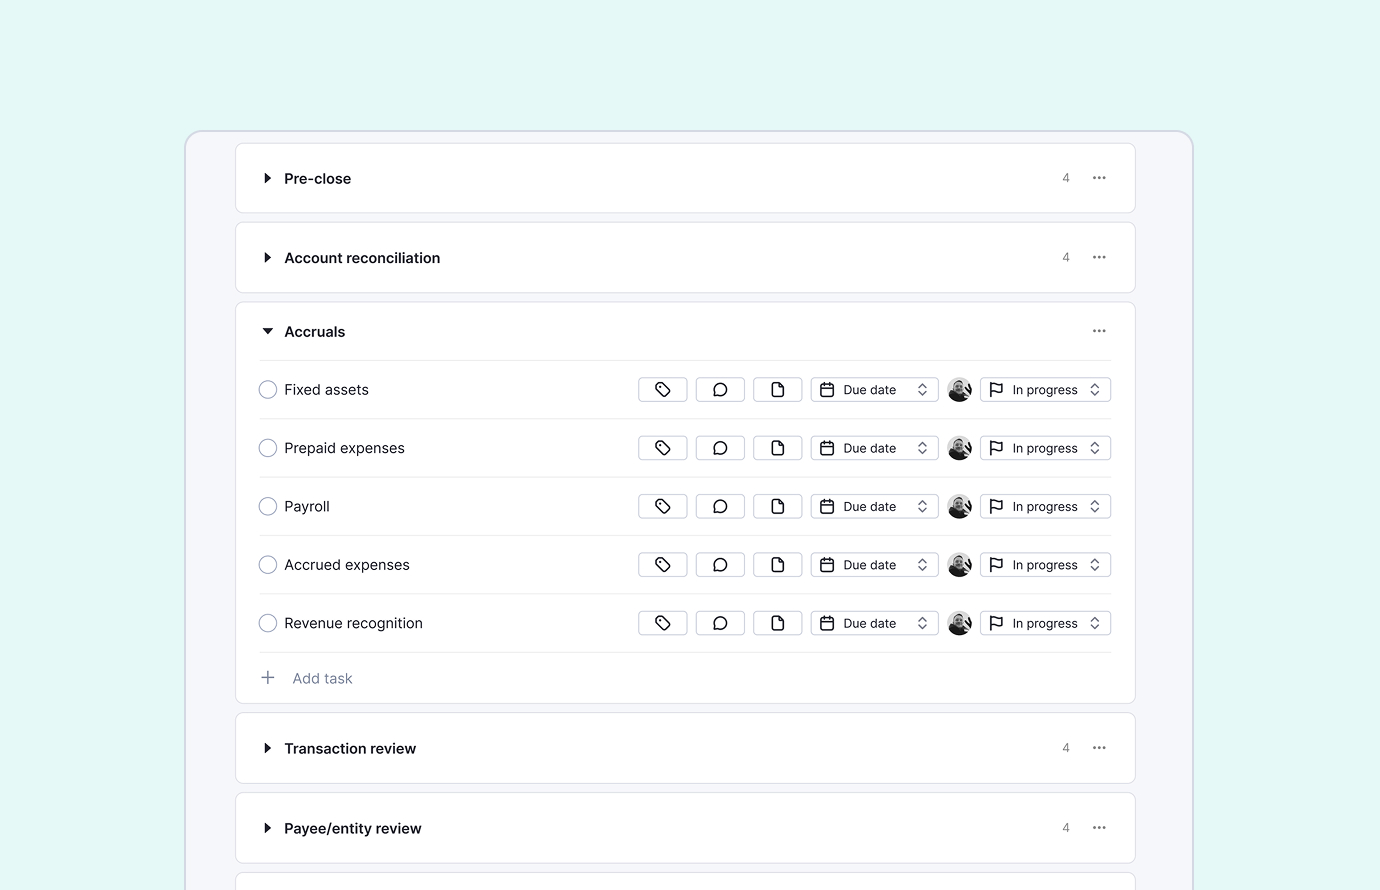The height and width of the screenshot is (890, 1380).
Task: Open comments for Revenue recognition task
Action: [x=720, y=623]
